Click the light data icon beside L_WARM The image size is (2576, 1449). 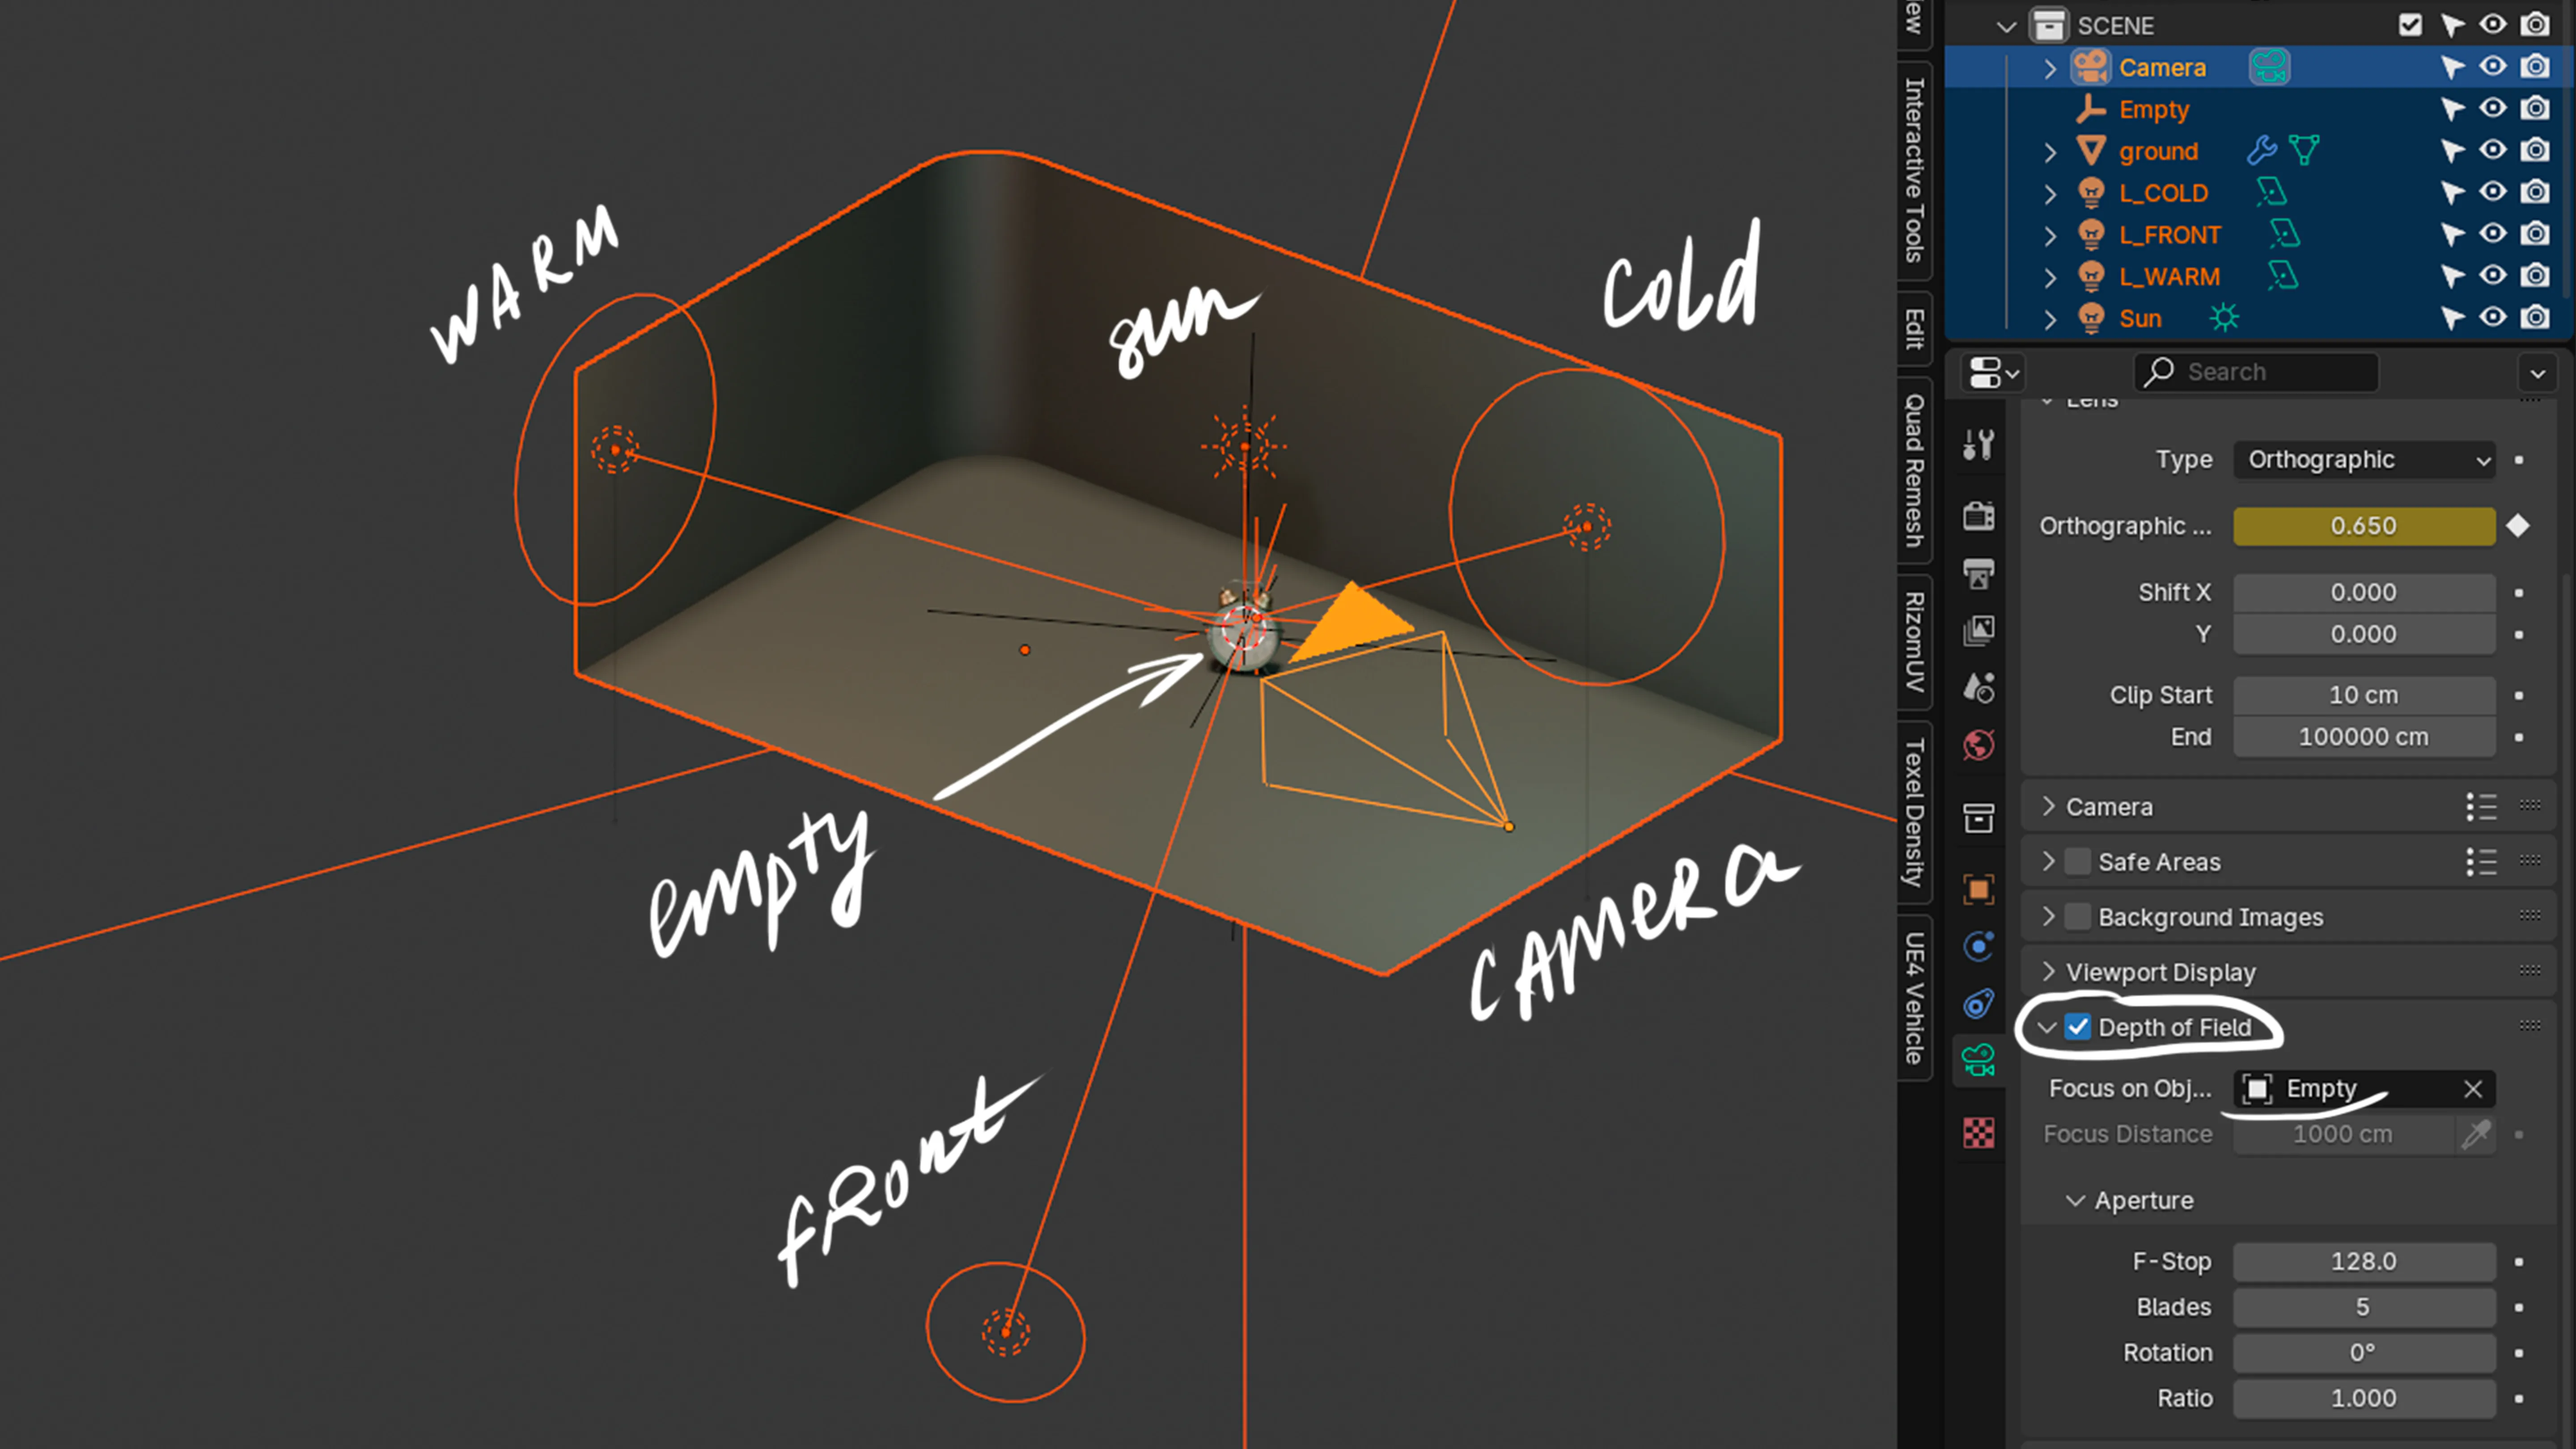click(x=2282, y=276)
